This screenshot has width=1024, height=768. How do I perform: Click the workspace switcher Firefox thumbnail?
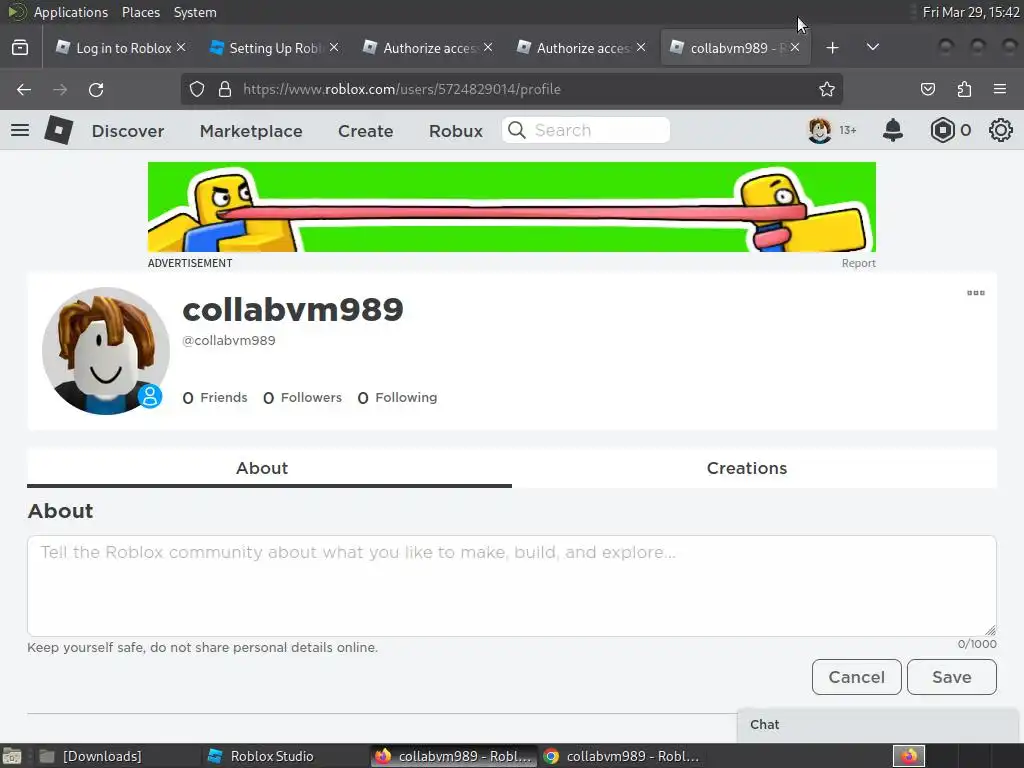click(909, 756)
